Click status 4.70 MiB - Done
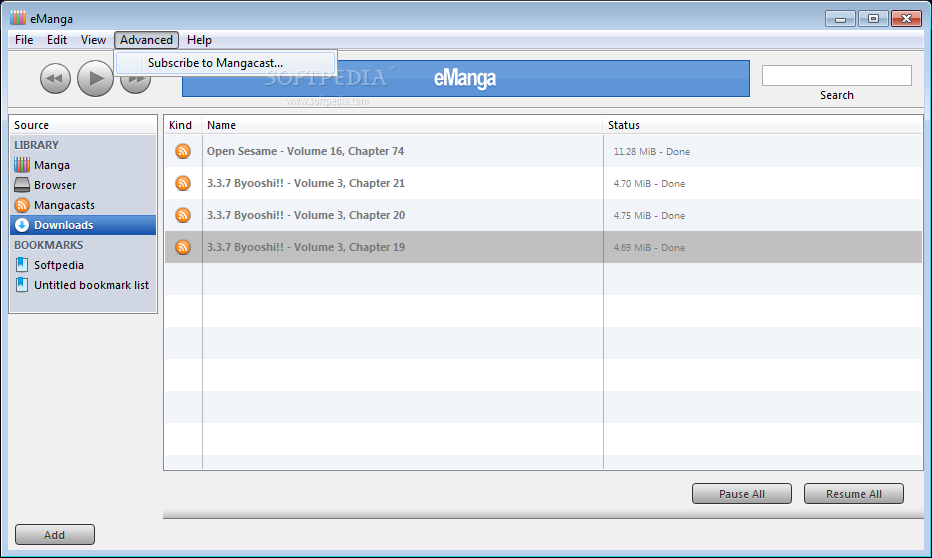 click(x=649, y=184)
